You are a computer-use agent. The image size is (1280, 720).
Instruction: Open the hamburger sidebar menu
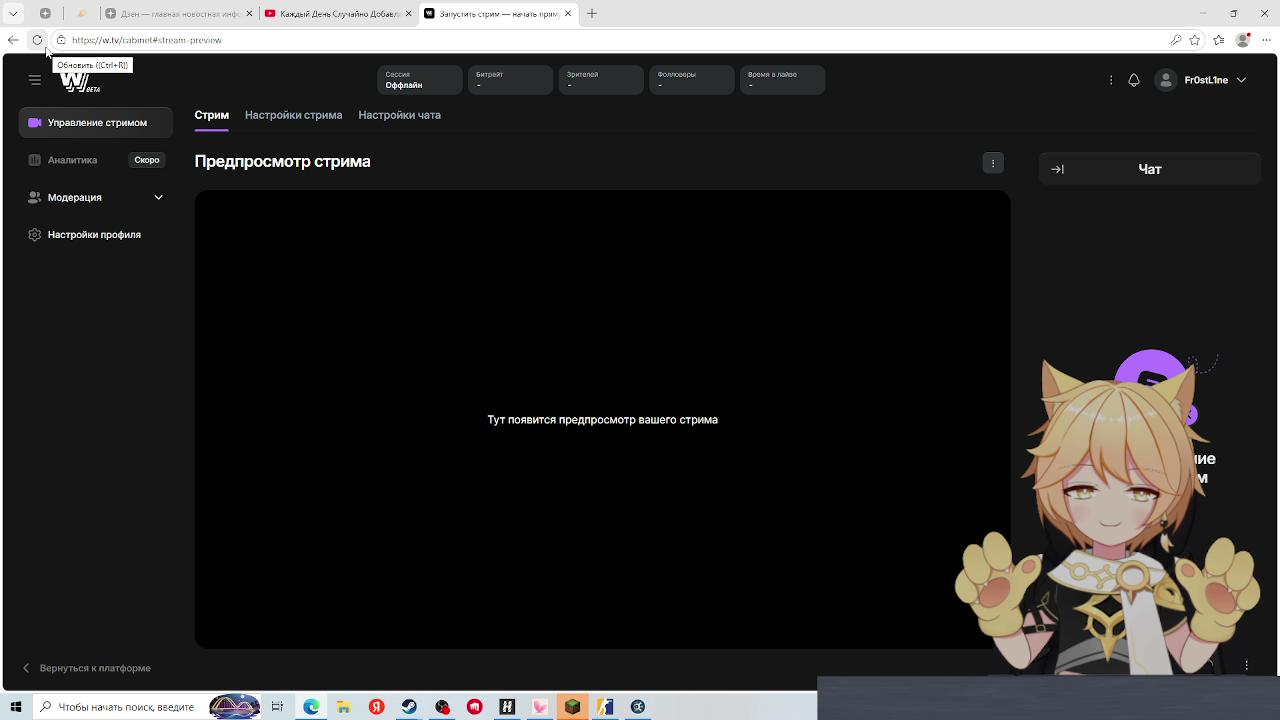pos(35,80)
